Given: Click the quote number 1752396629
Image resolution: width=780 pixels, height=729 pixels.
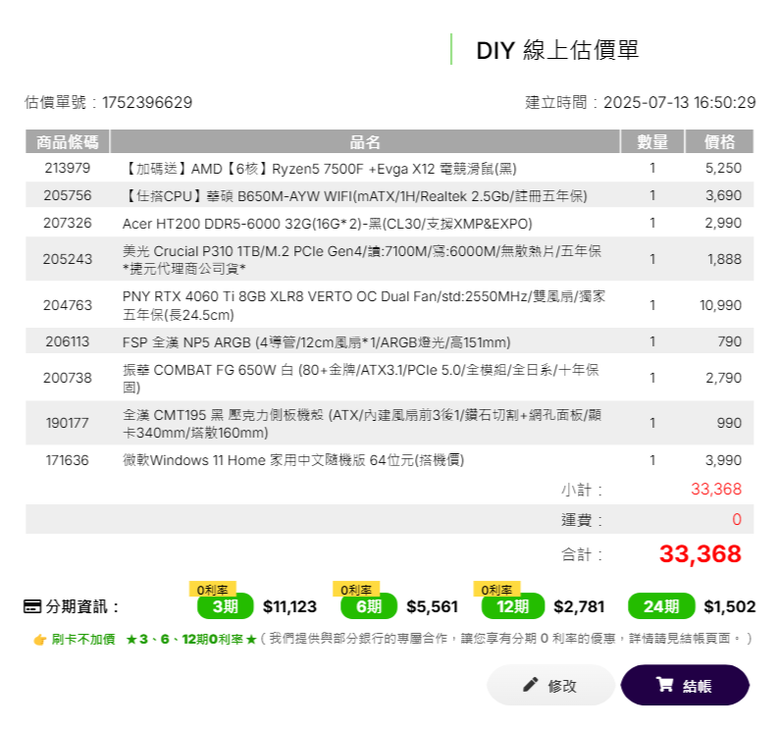Looking at the screenshot, I should point(147,103).
